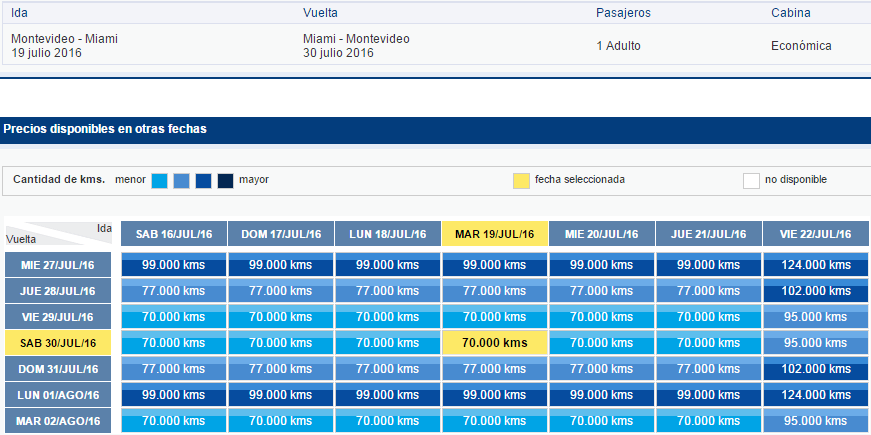This screenshot has width=871, height=435.
Task: Select return row MIE 27/JUL/16
Action: pos(58,265)
